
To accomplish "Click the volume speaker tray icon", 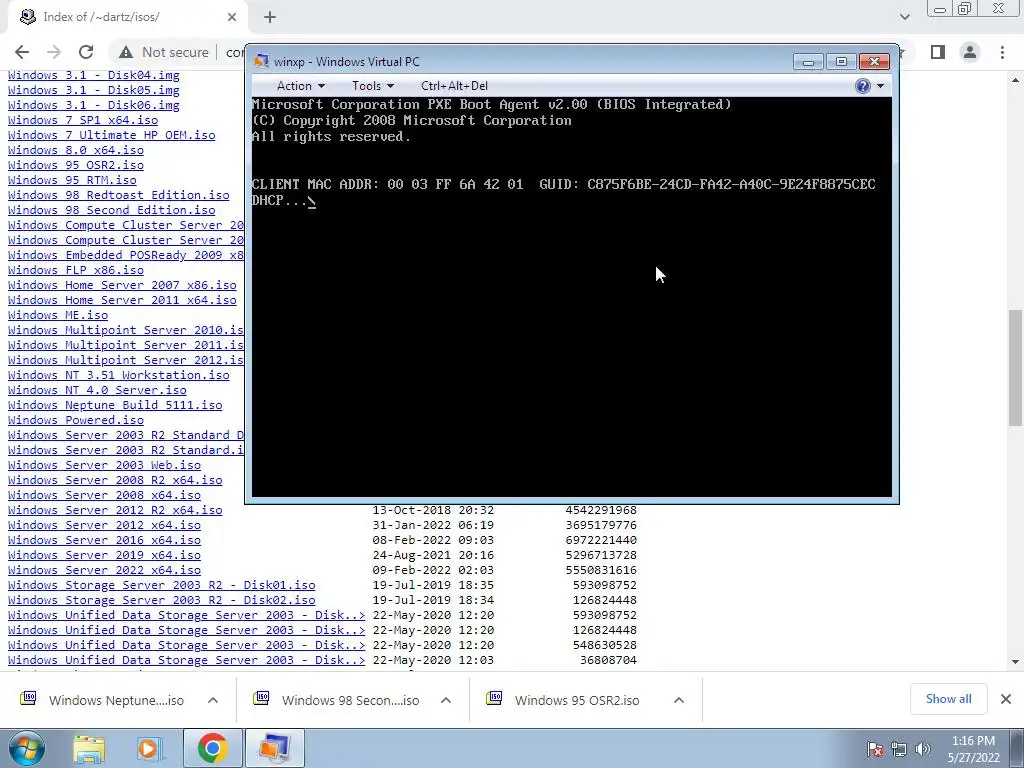I will click(x=923, y=749).
